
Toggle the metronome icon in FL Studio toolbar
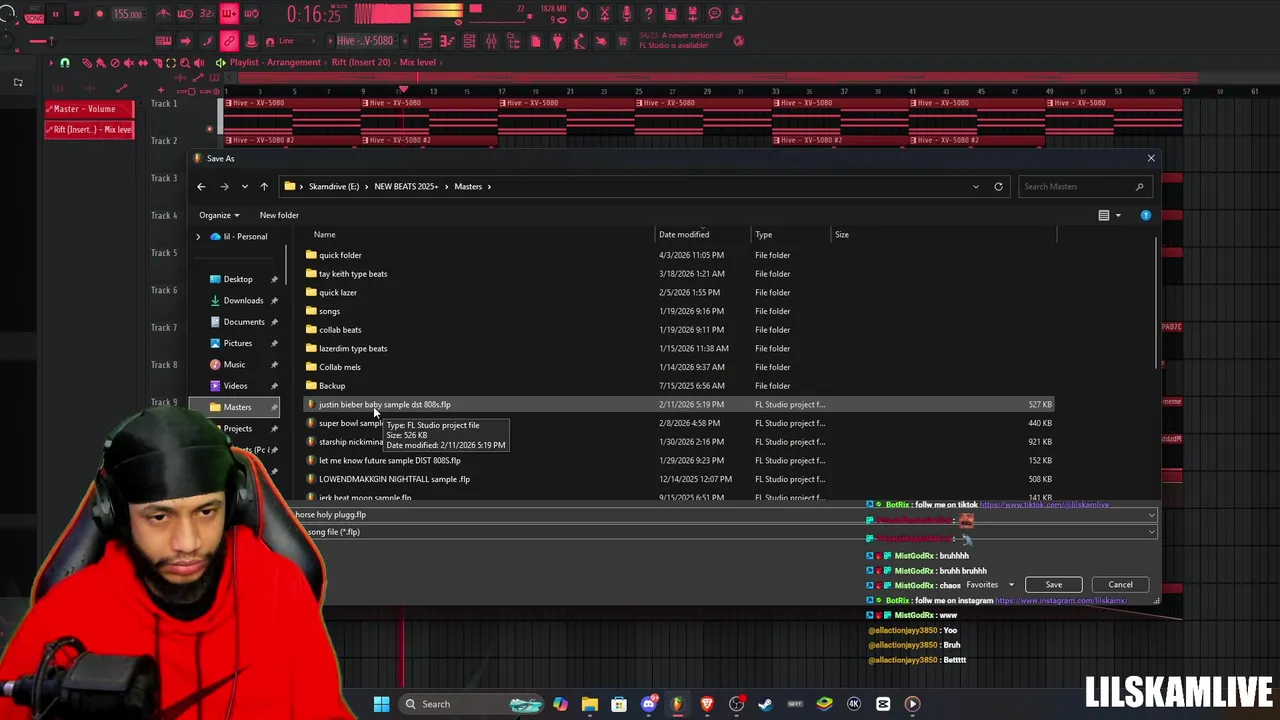[163, 14]
